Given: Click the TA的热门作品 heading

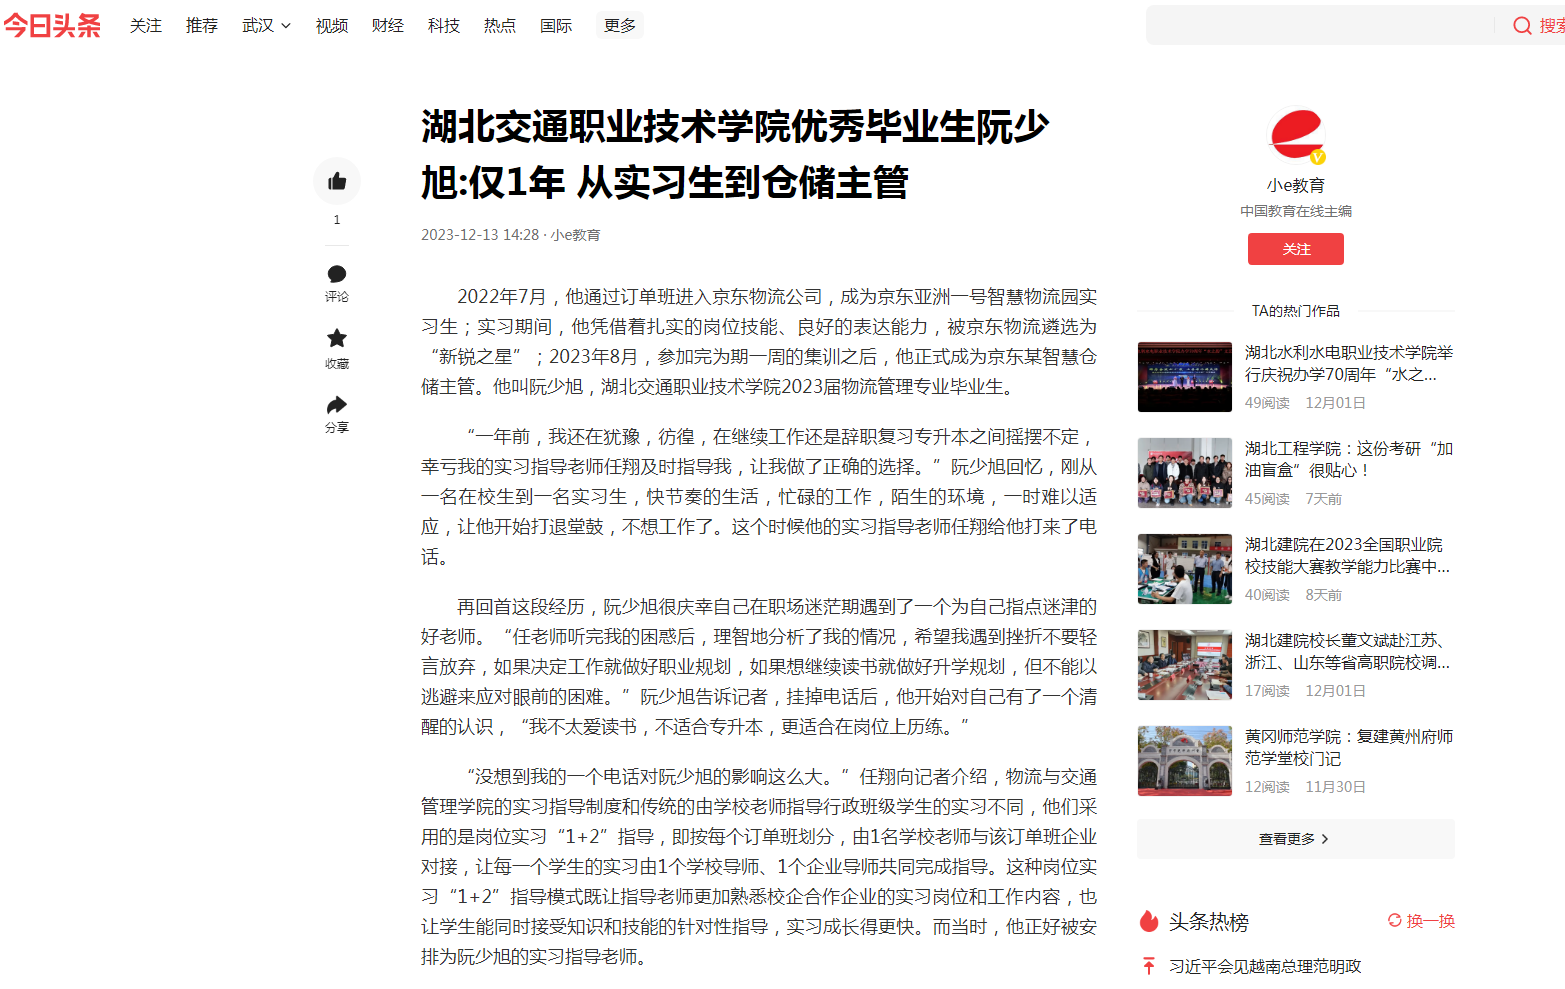Looking at the screenshot, I should click(x=1296, y=311).
